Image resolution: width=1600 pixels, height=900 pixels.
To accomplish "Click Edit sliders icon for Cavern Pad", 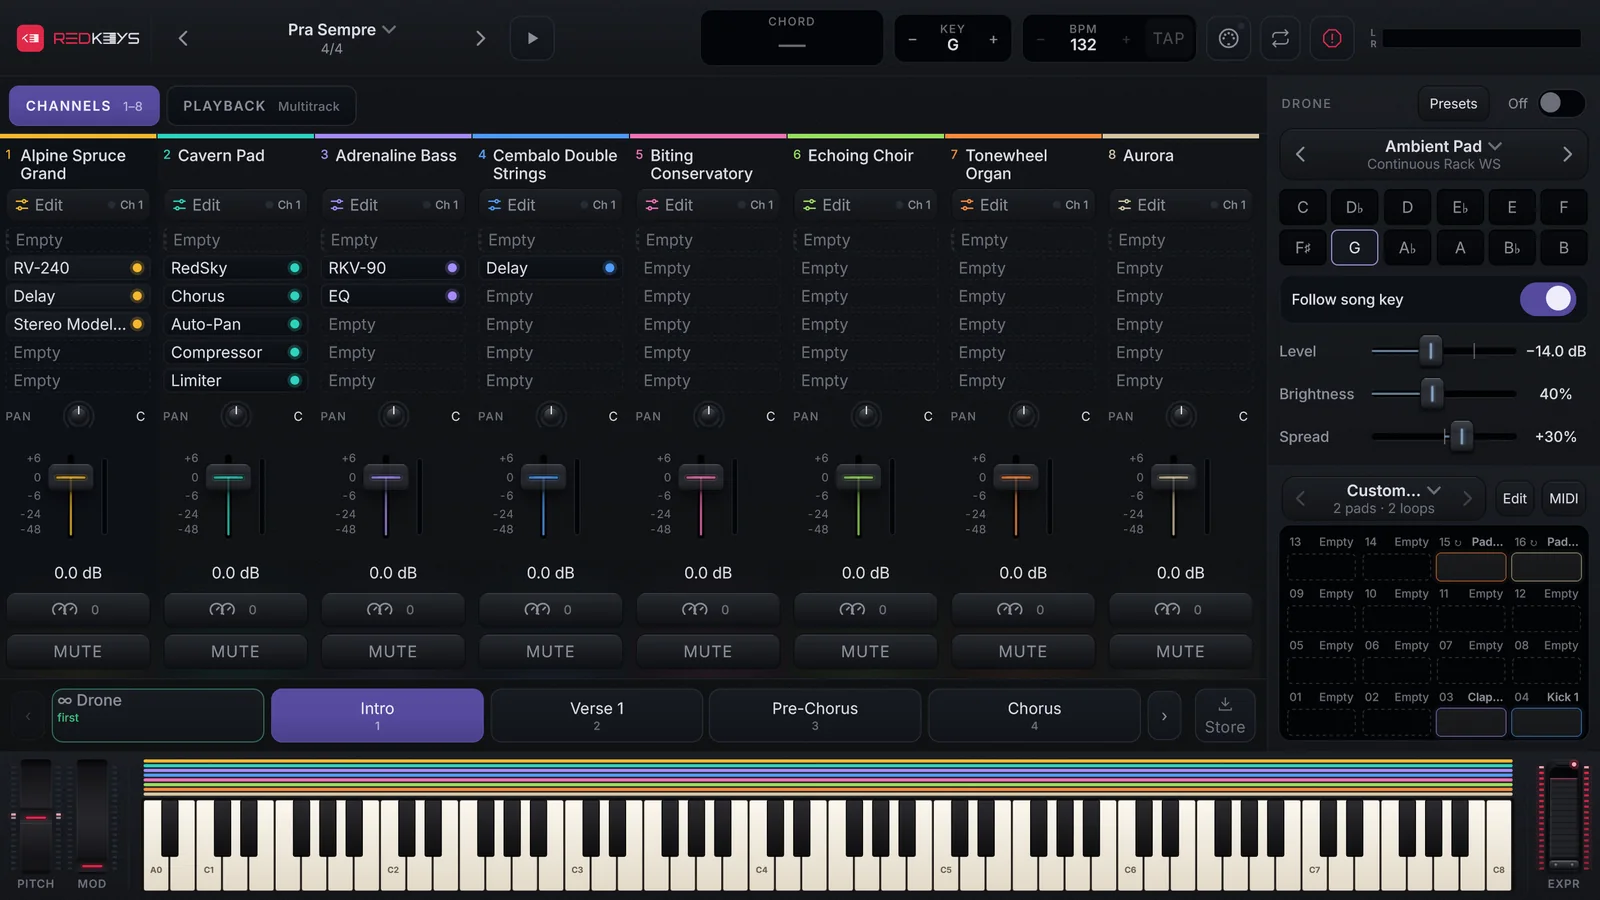I will pyautogui.click(x=180, y=205).
